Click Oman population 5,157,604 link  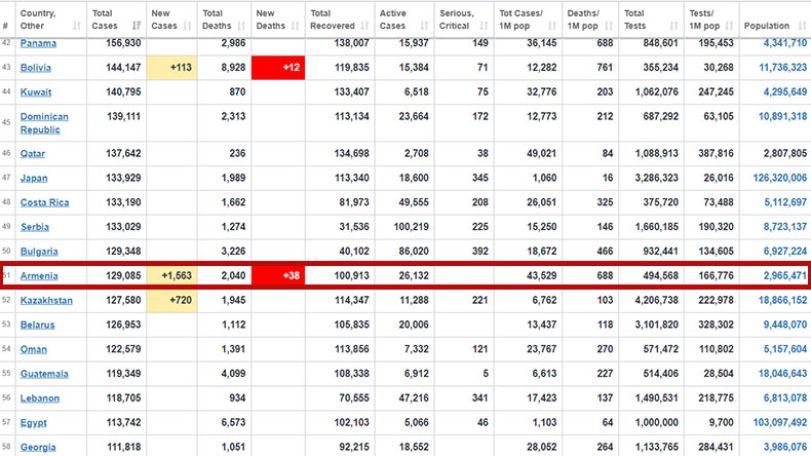pos(785,349)
